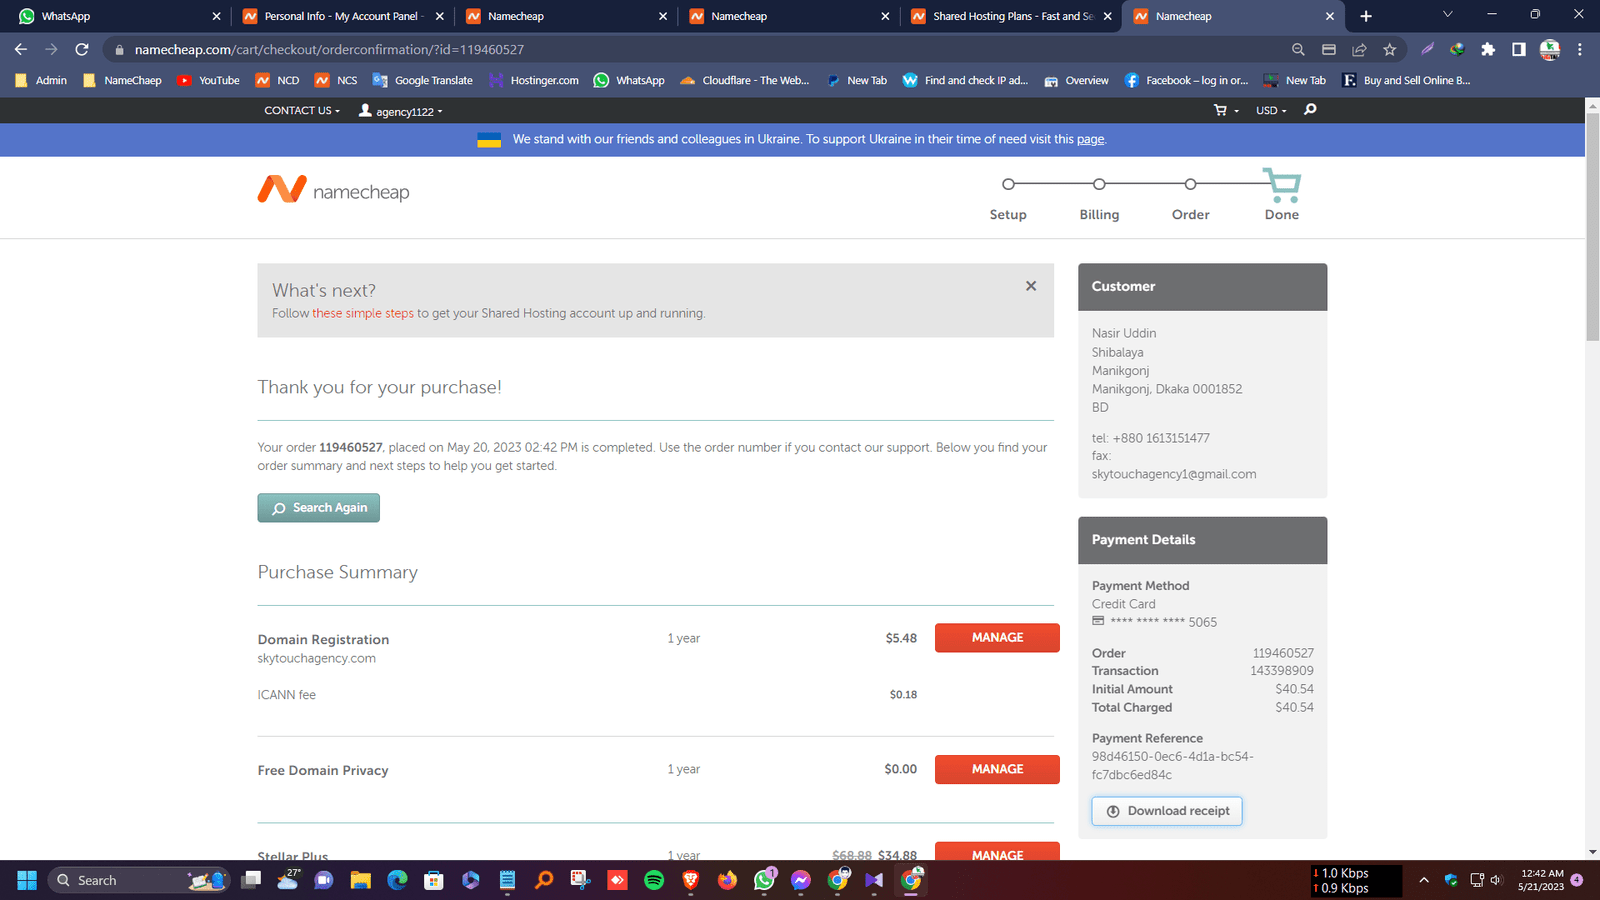Open the USD currency dropdown

point(1271,110)
